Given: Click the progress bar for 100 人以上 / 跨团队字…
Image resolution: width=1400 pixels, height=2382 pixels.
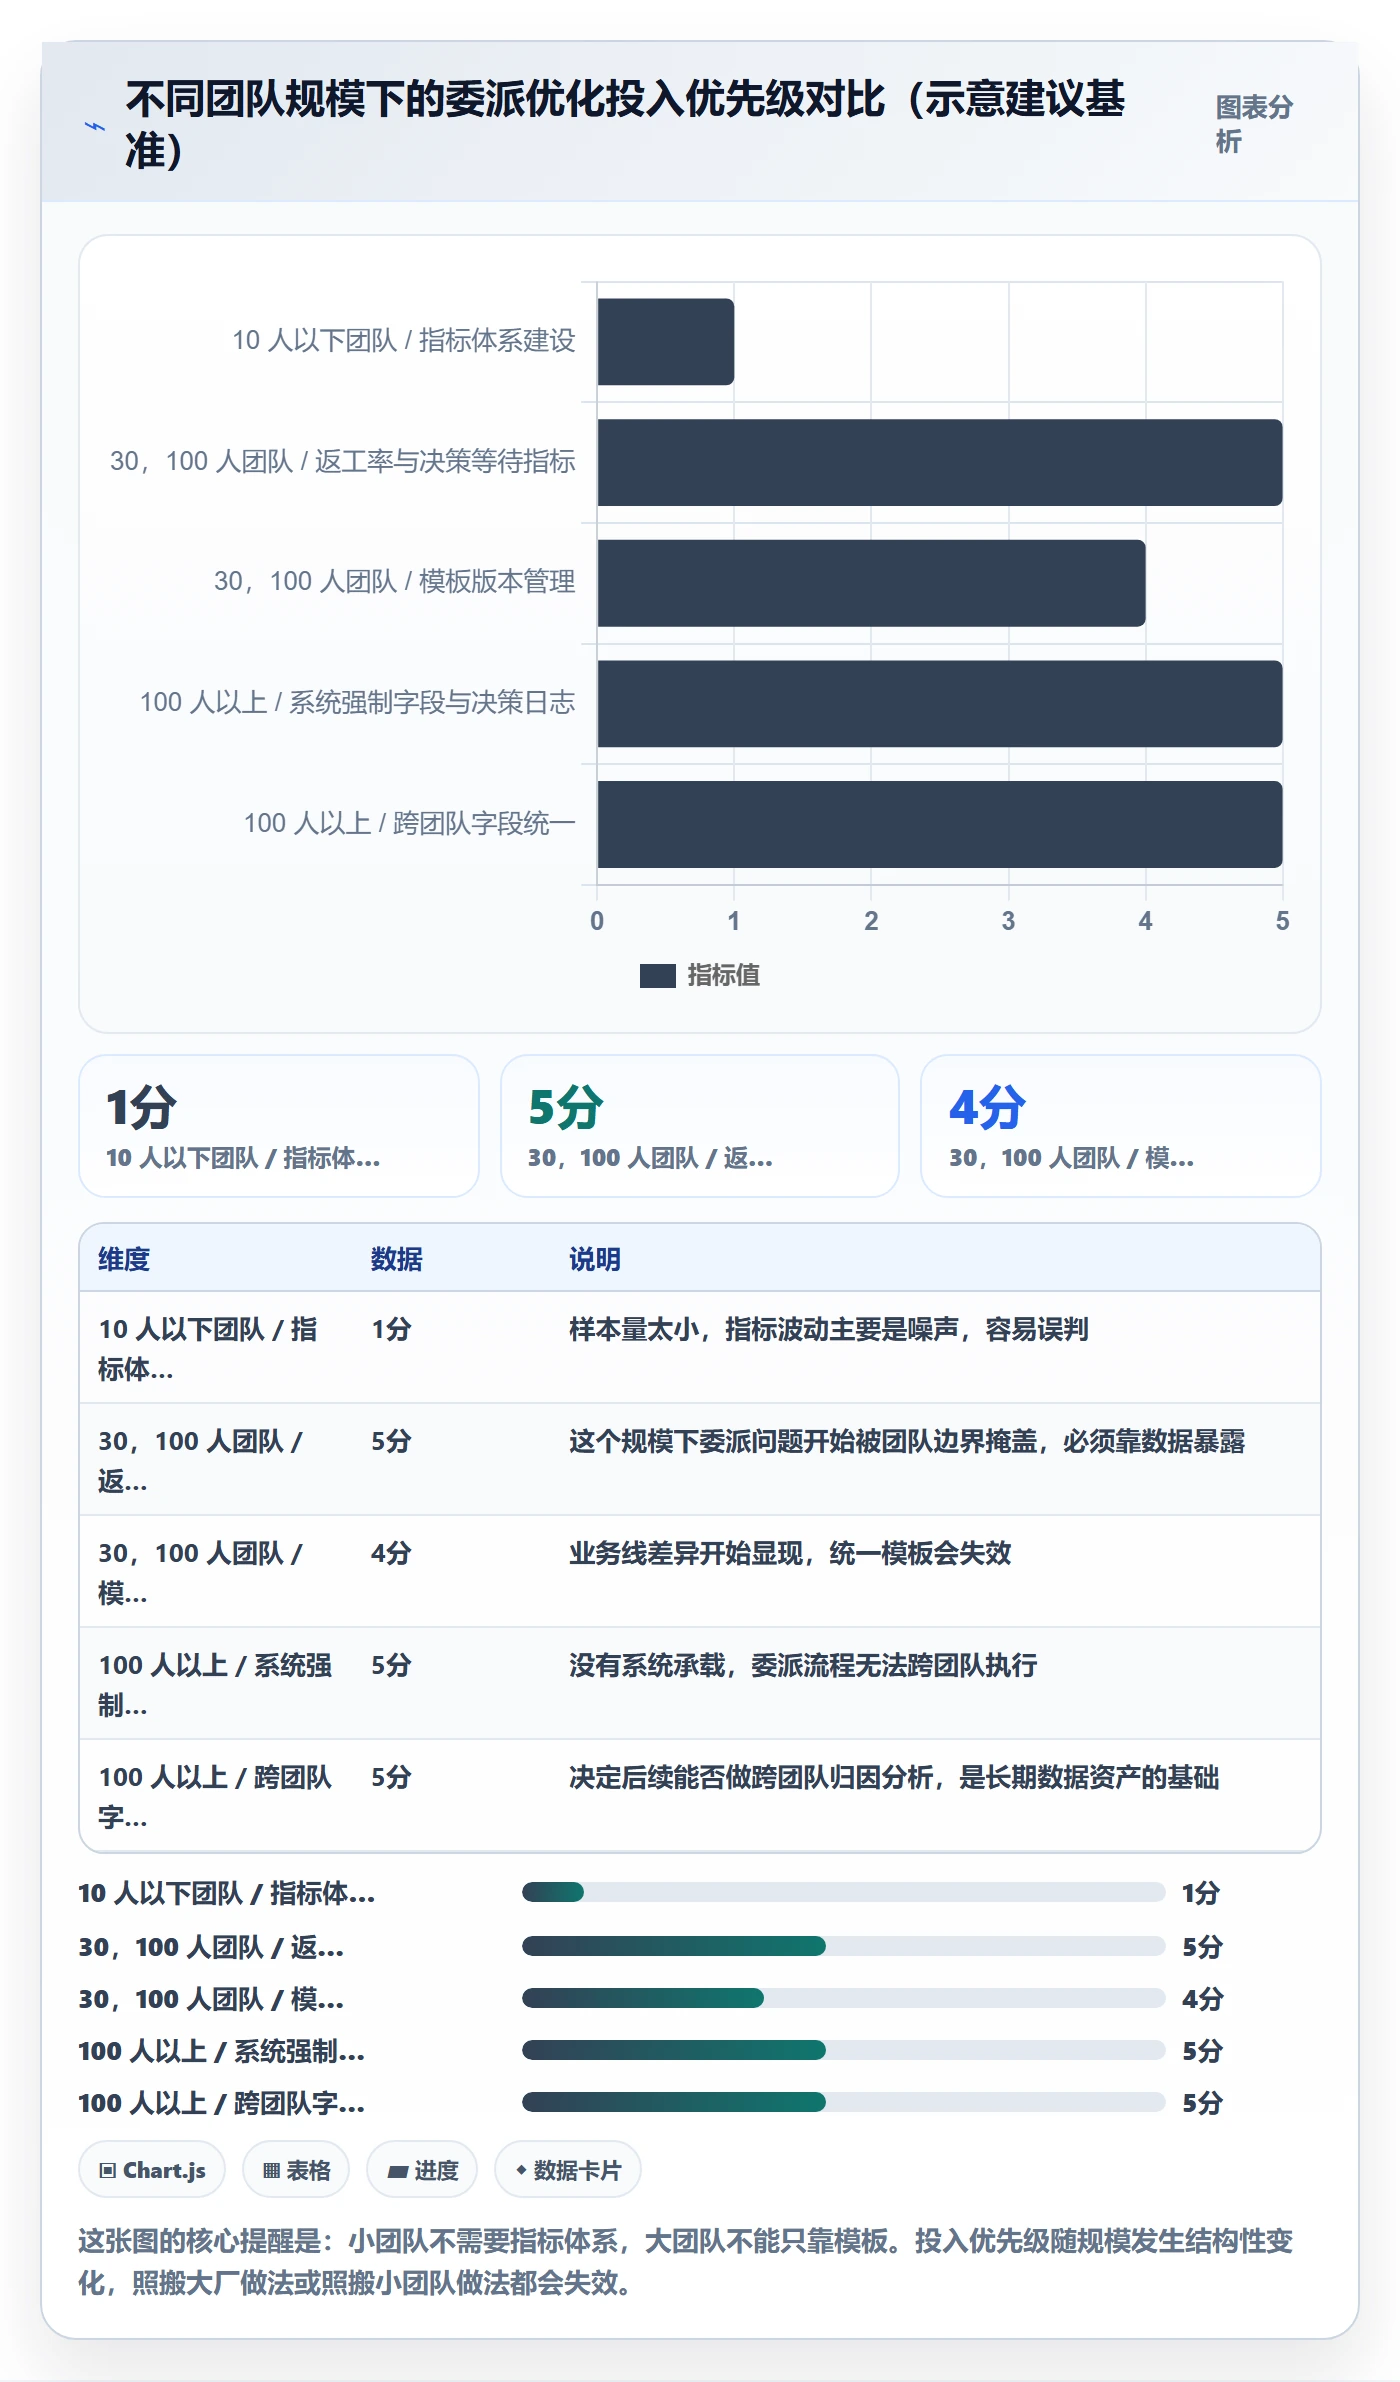Looking at the screenshot, I should coord(843,2102).
